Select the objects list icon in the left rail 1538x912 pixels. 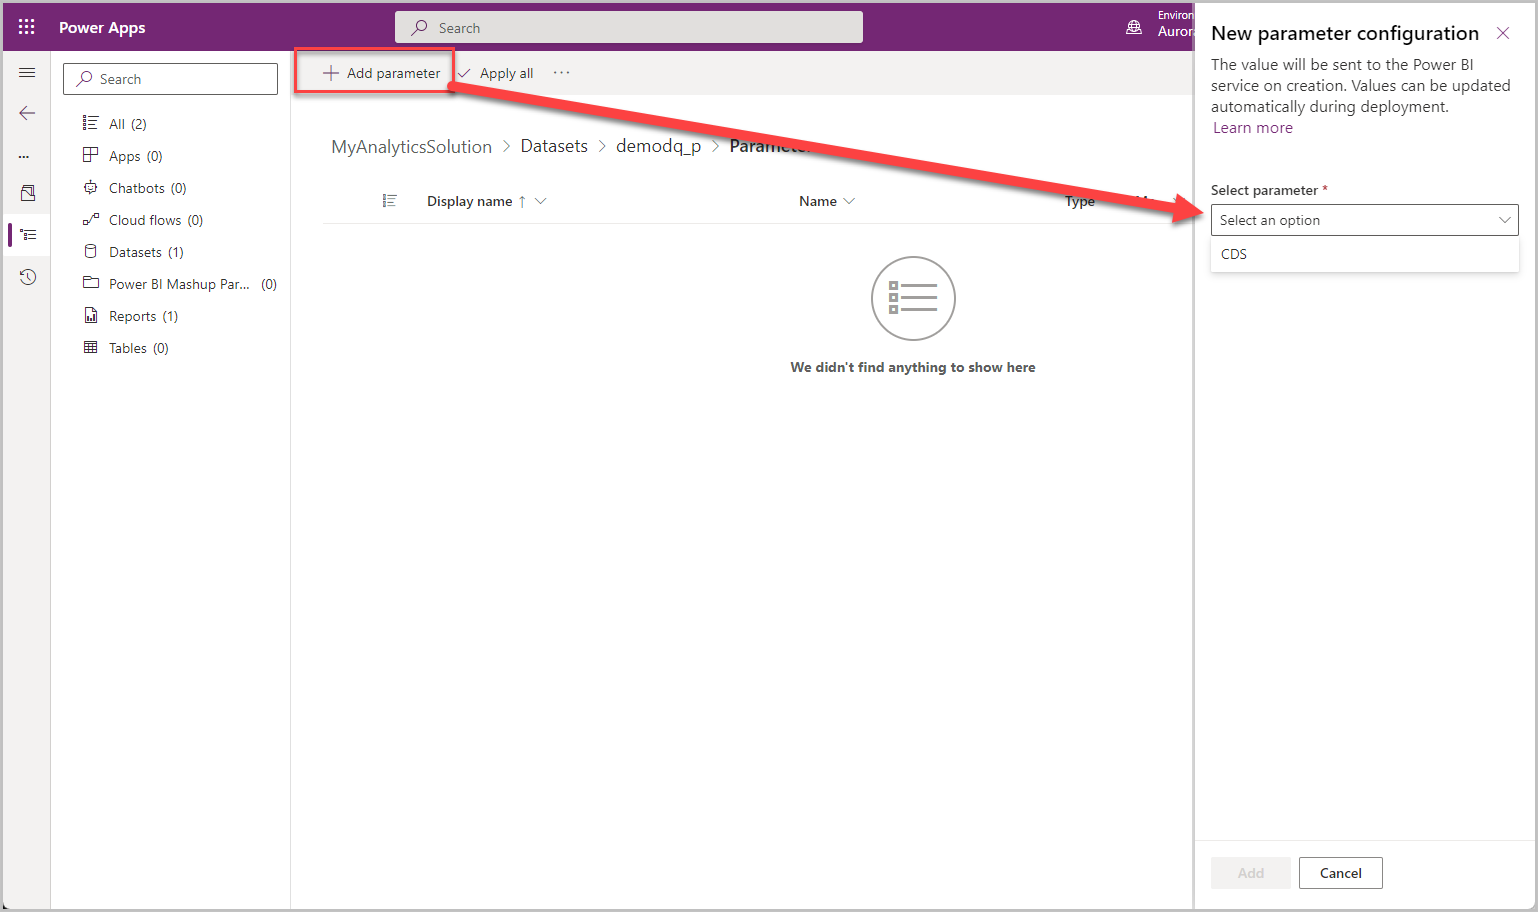[27, 235]
